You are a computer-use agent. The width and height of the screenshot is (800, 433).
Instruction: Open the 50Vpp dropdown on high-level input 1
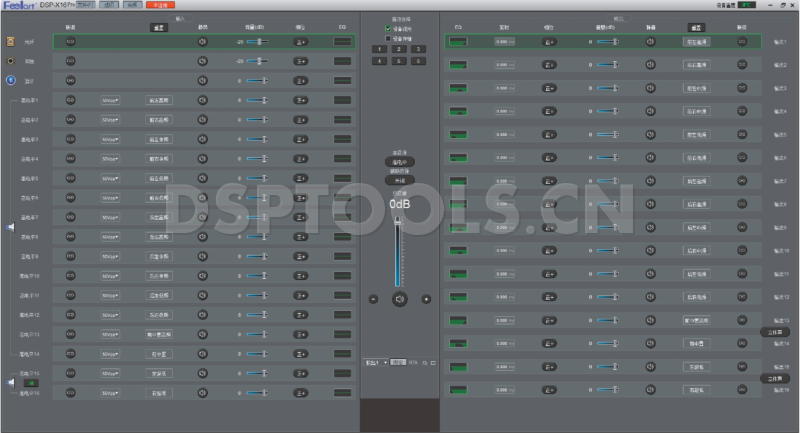pyautogui.click(x=109, y=100)
